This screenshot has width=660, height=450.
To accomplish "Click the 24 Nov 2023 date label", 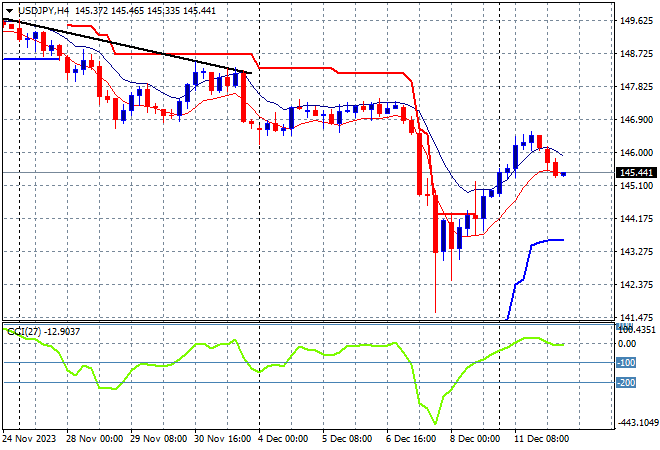I will [29, 439].
